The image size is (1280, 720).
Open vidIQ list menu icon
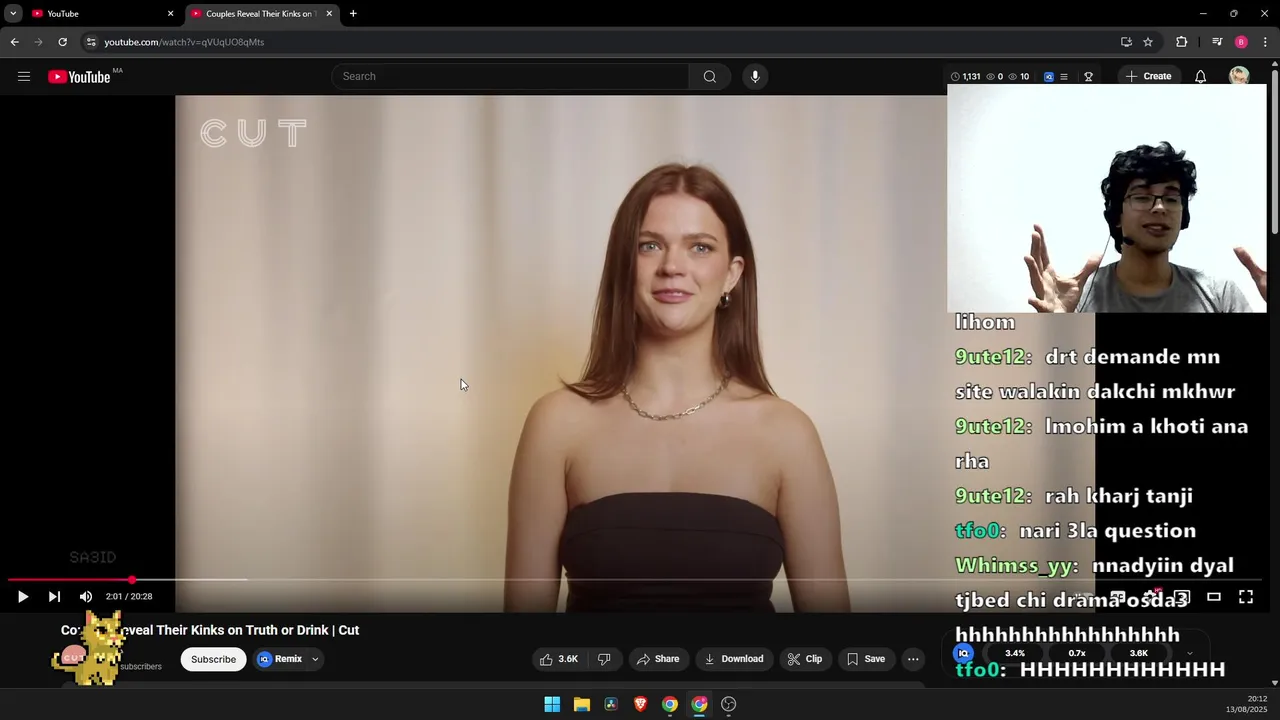(1064, 76)
